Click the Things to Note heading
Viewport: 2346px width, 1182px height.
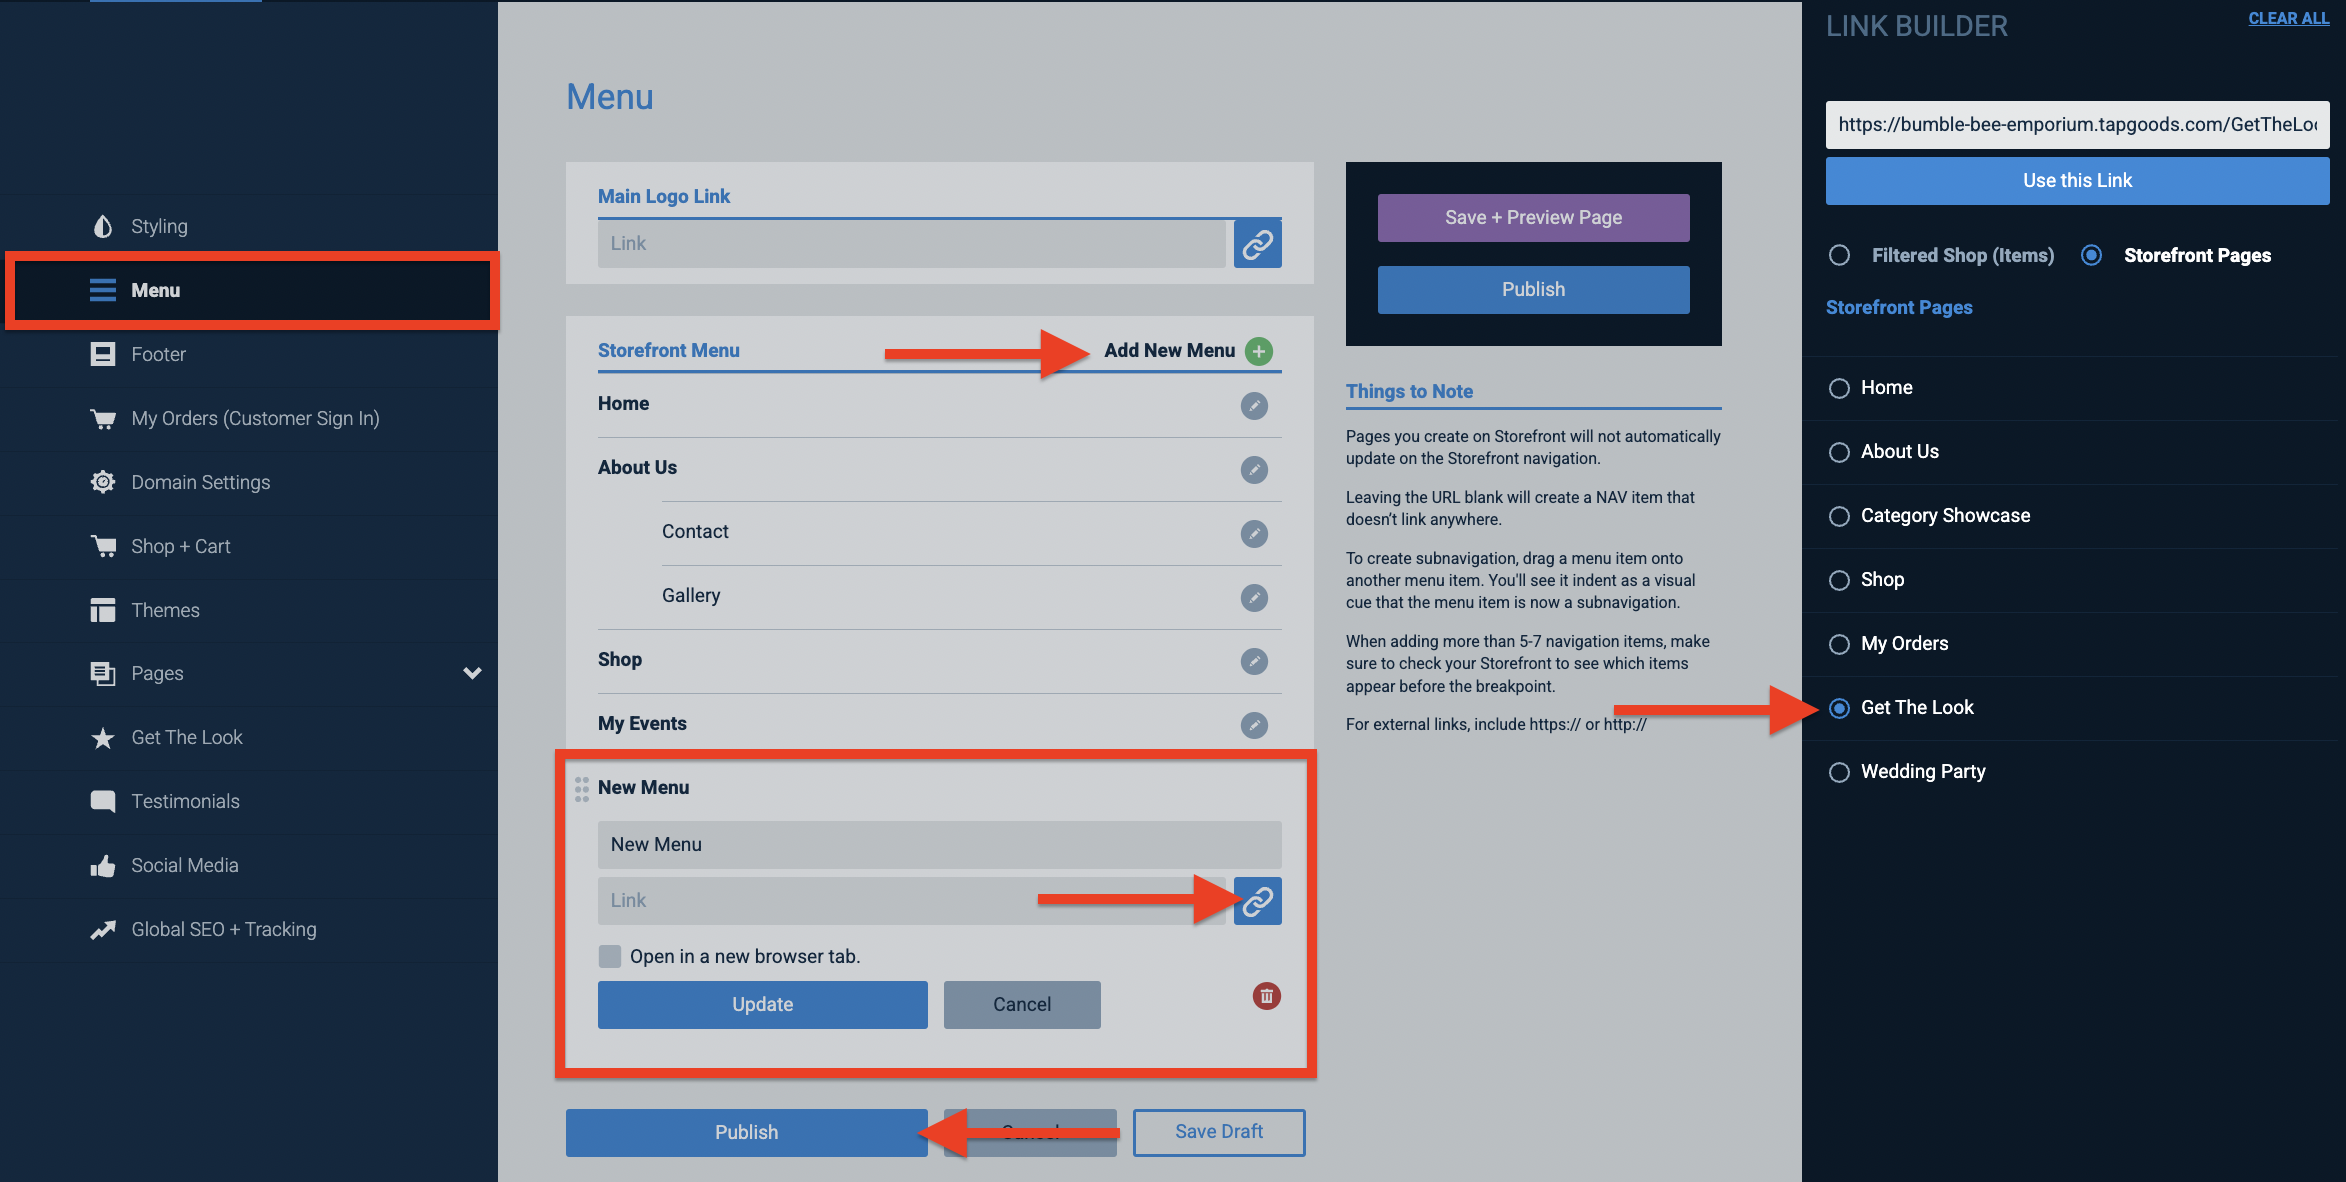coord(1409,391)
